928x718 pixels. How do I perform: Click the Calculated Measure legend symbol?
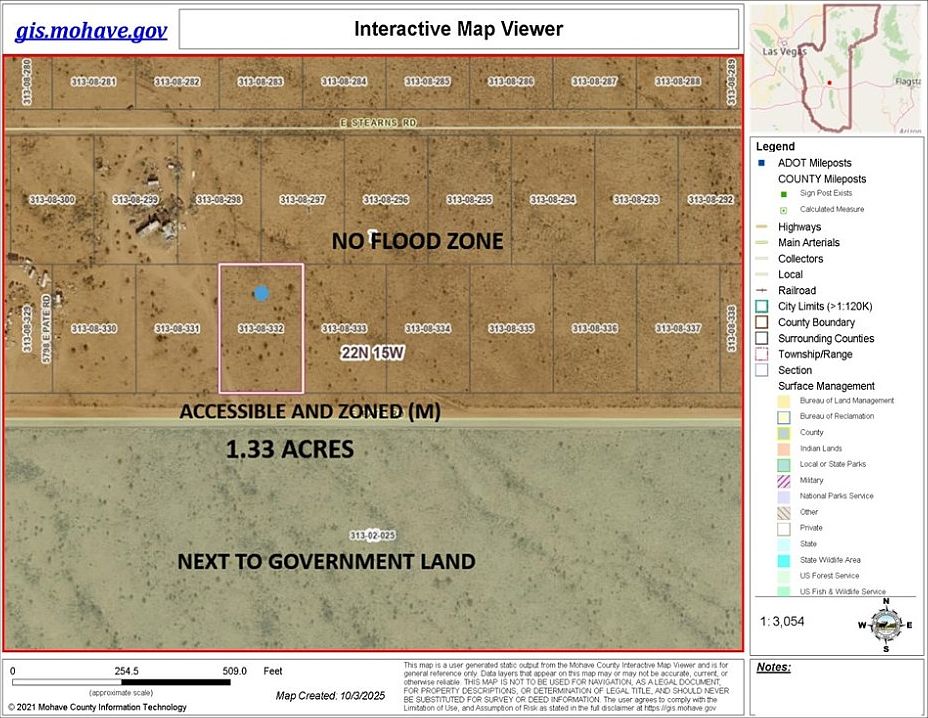point(785,210)
